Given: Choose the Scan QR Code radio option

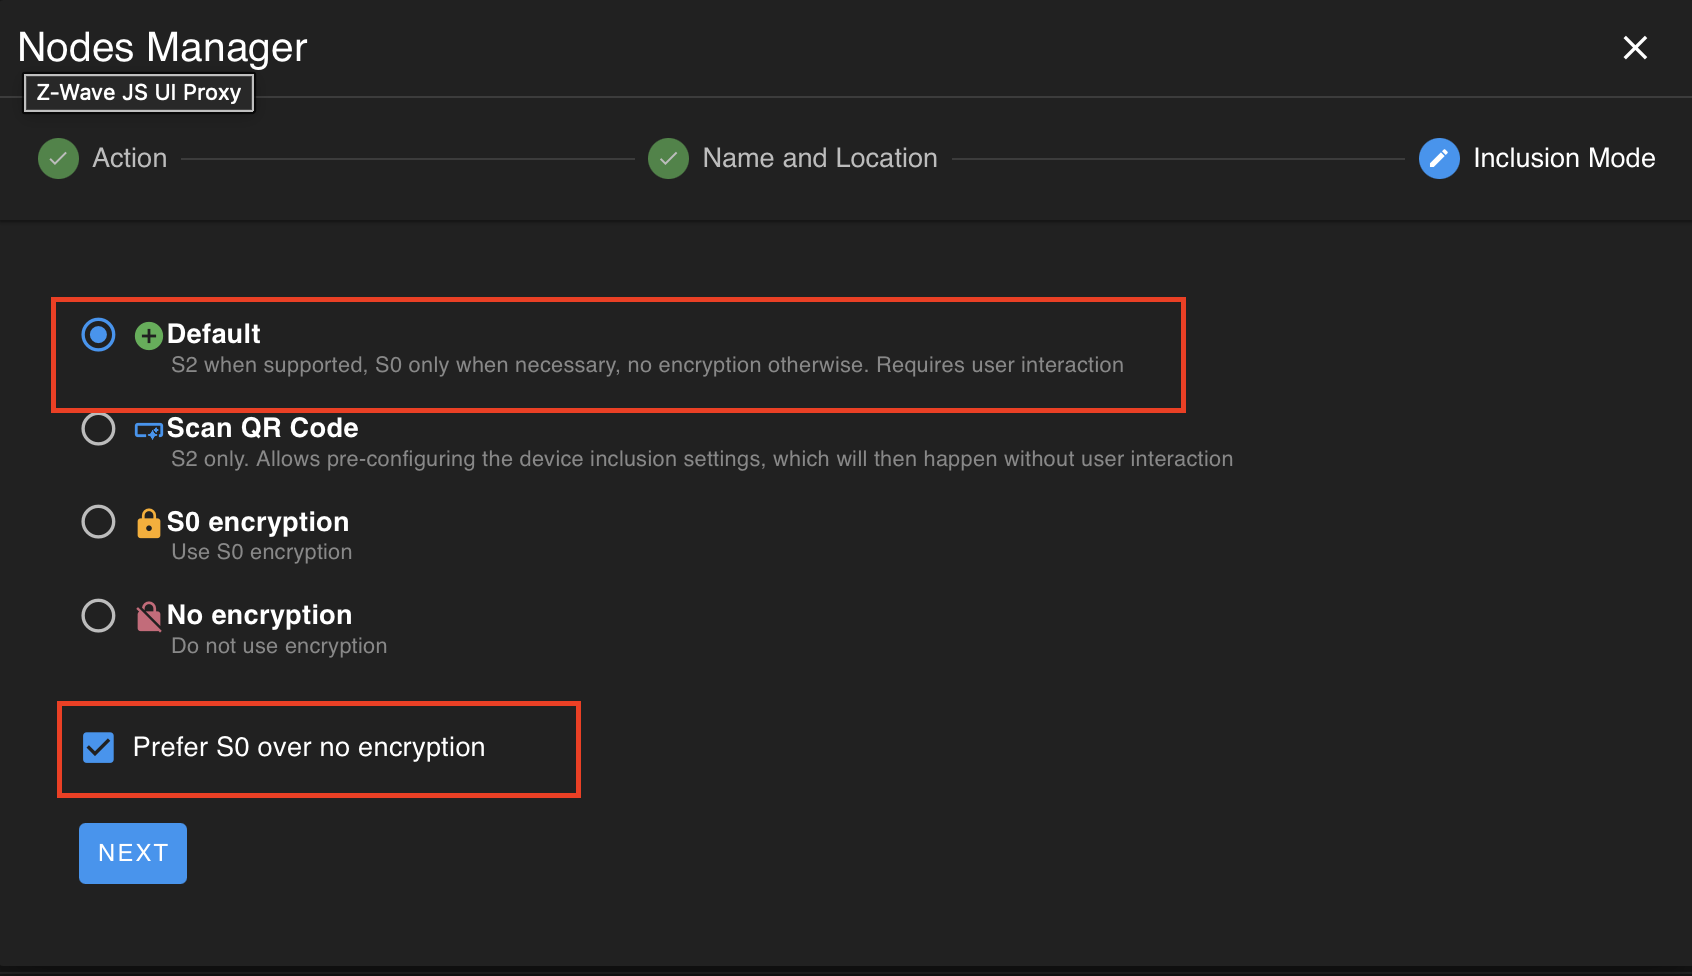Looking at the screenshot, I should 98,429.
